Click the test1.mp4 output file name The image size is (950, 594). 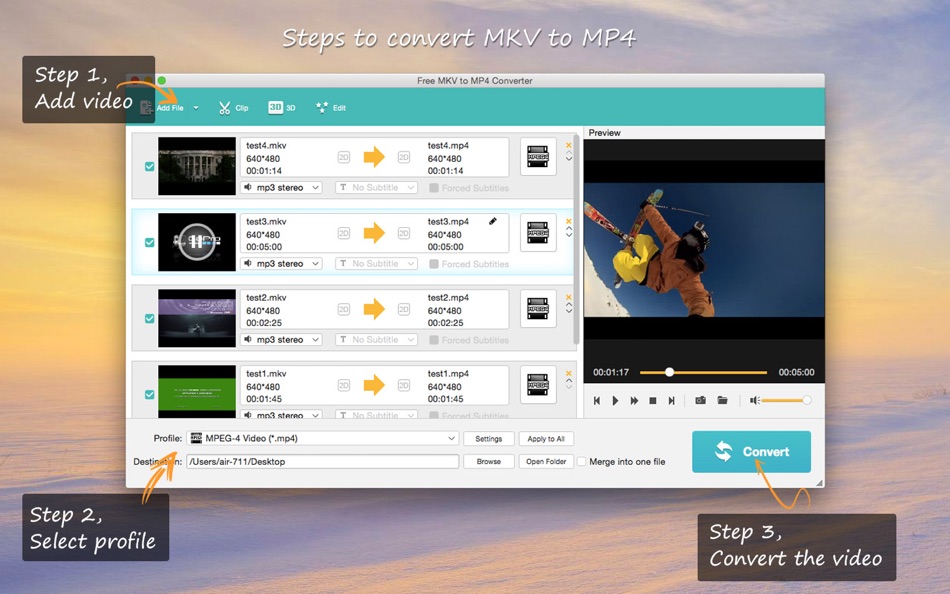448,373
